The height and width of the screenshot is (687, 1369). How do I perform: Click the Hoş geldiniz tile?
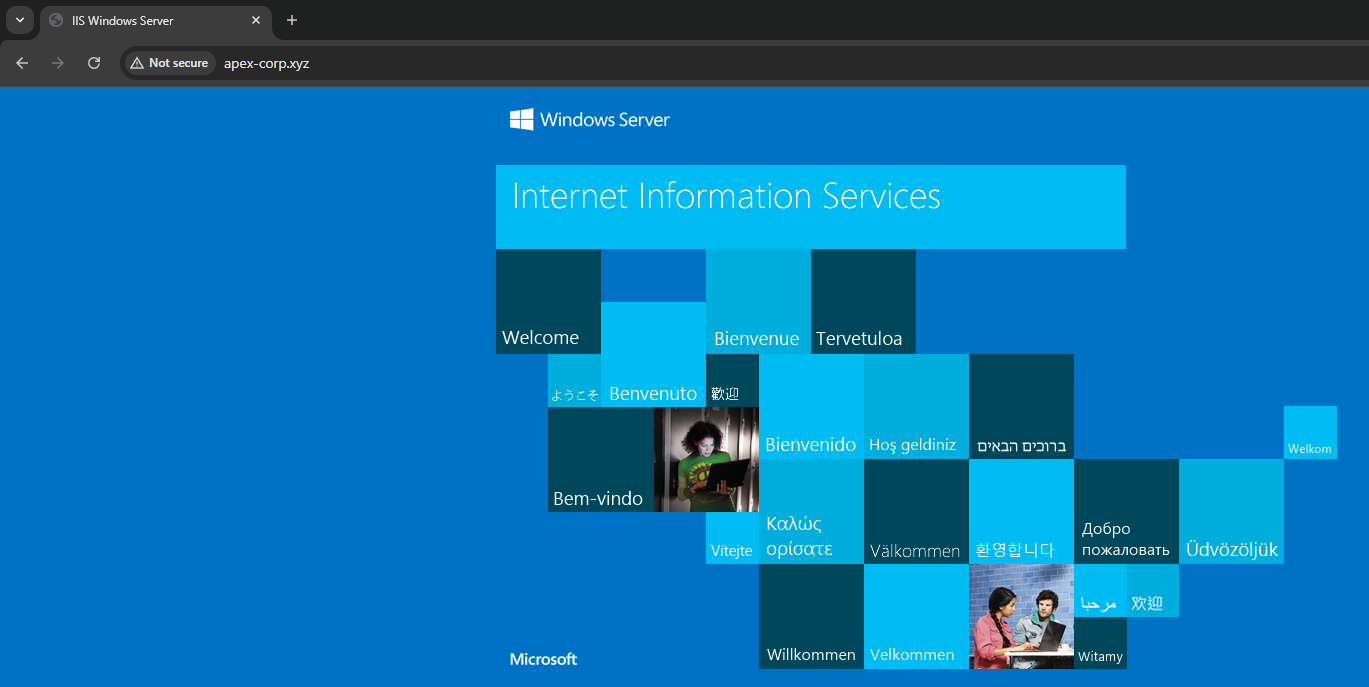click(916, 406)
